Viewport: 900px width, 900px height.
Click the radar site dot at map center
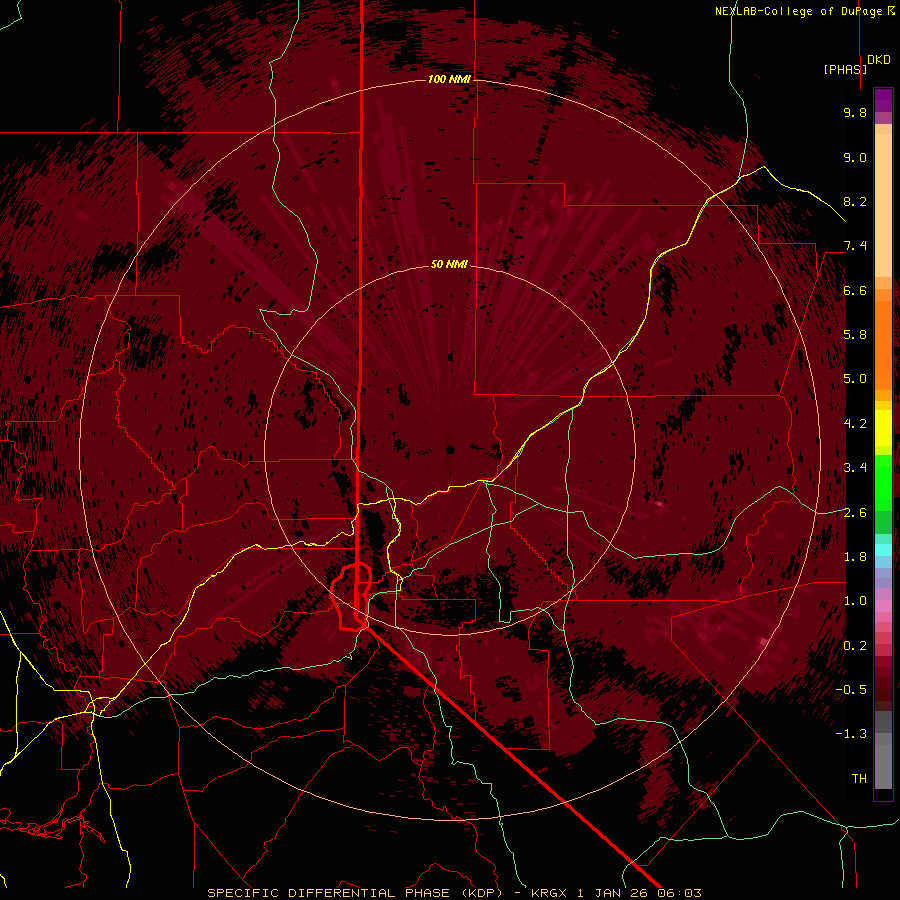450,450
